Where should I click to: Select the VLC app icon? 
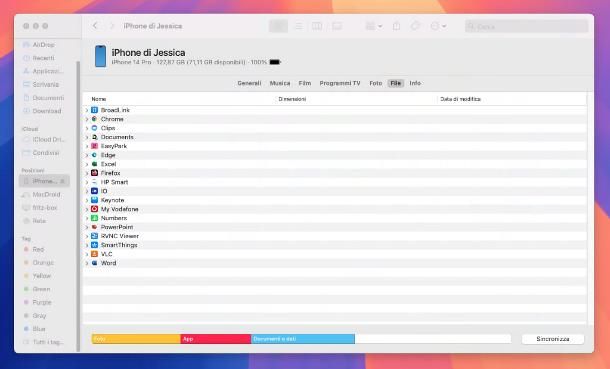click(x=95, y=254)
